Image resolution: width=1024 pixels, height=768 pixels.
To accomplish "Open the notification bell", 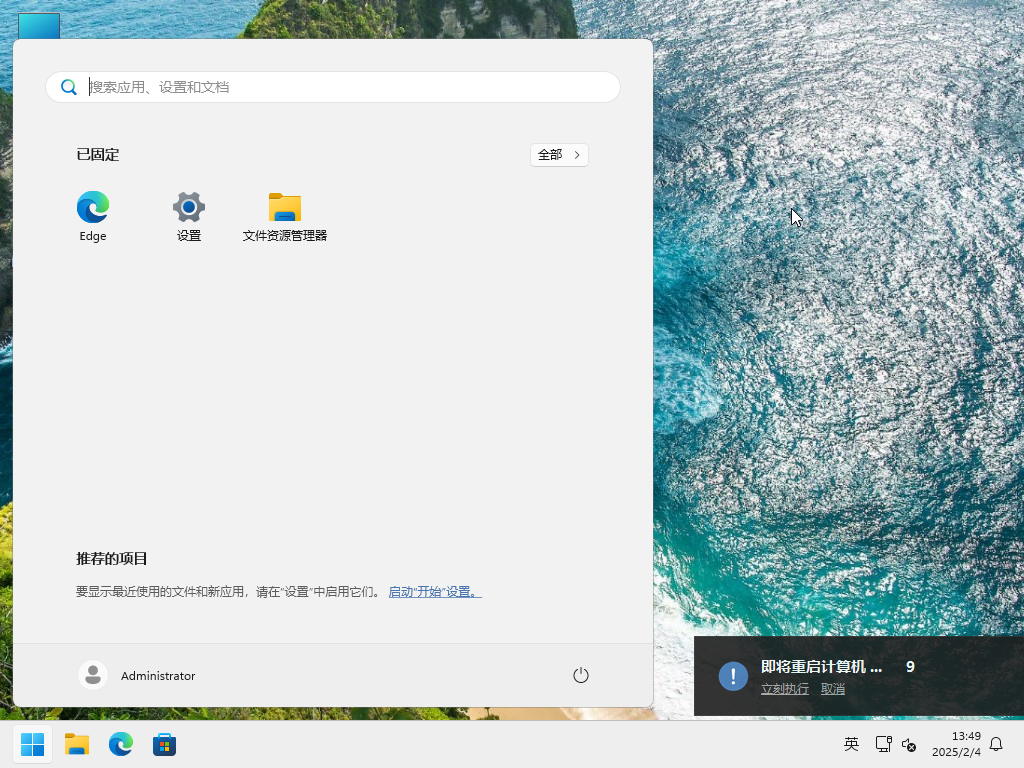I will point(996,744).
